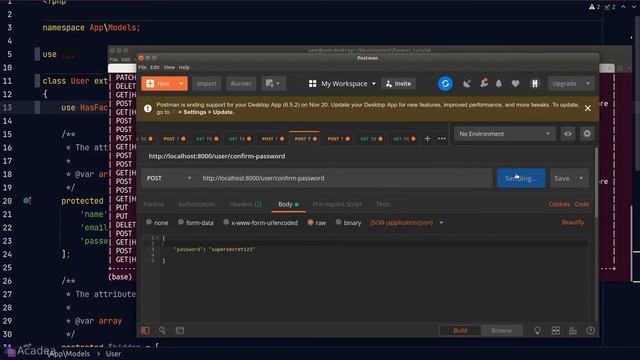
Task: Open manage environments gear icon
Action: pyautogui.click(x=587, y=133)
